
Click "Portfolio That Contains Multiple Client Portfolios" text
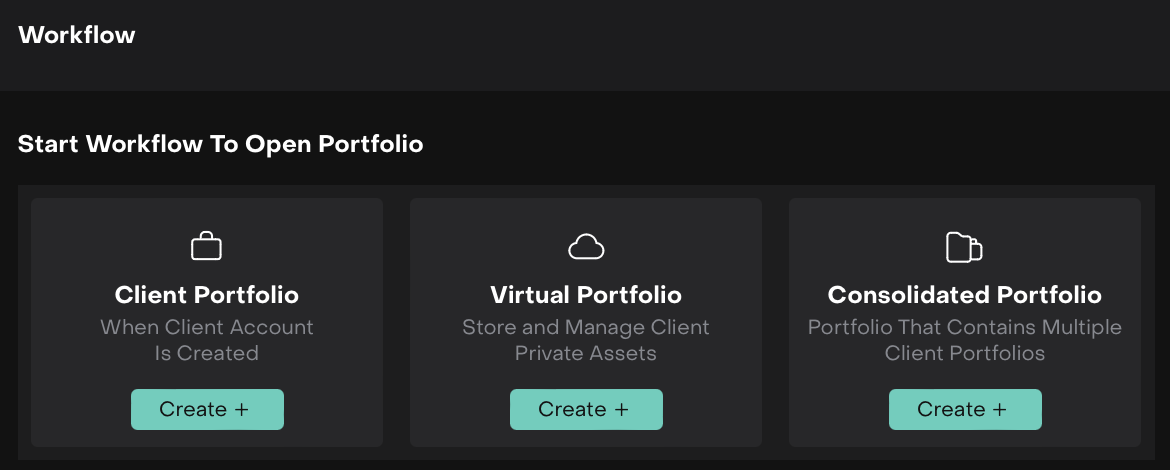point(965,340)
